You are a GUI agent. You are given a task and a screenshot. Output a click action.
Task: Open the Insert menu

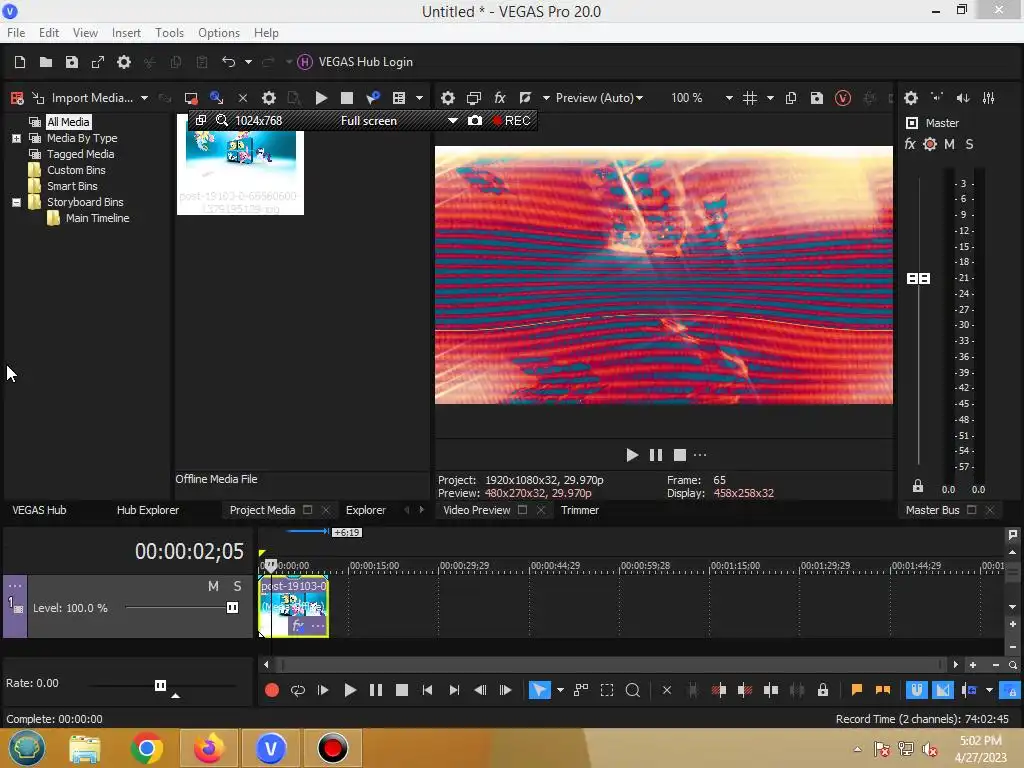click(126, 33)
